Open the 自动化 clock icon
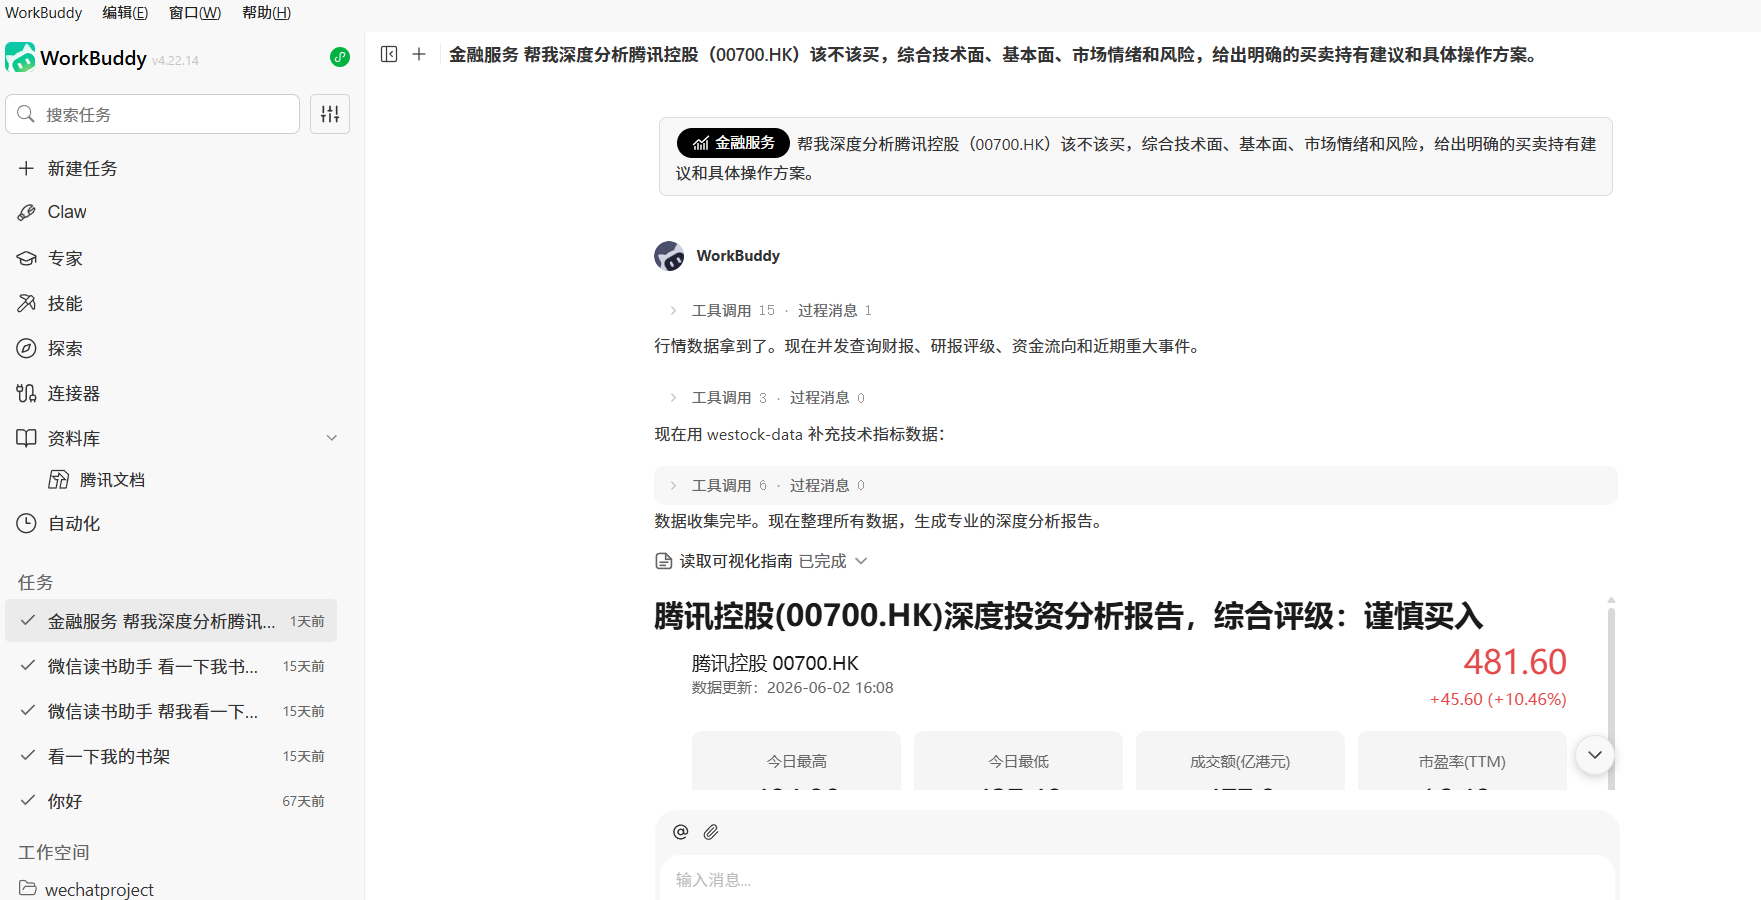The width and height of the screenshot is (1761, 900). pos(27,523)
